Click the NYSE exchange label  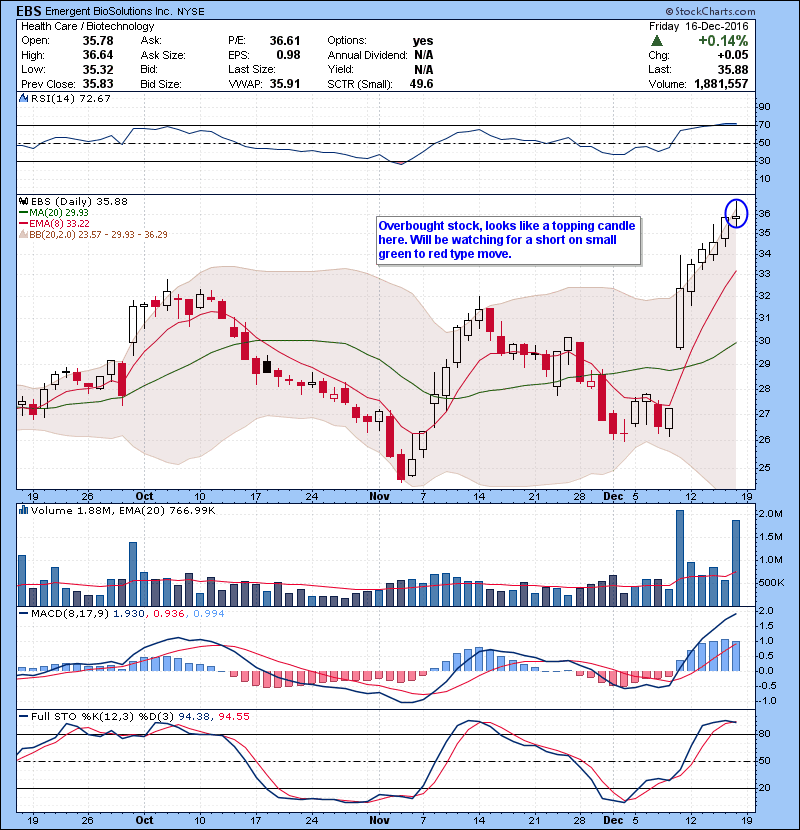(191, 12)
